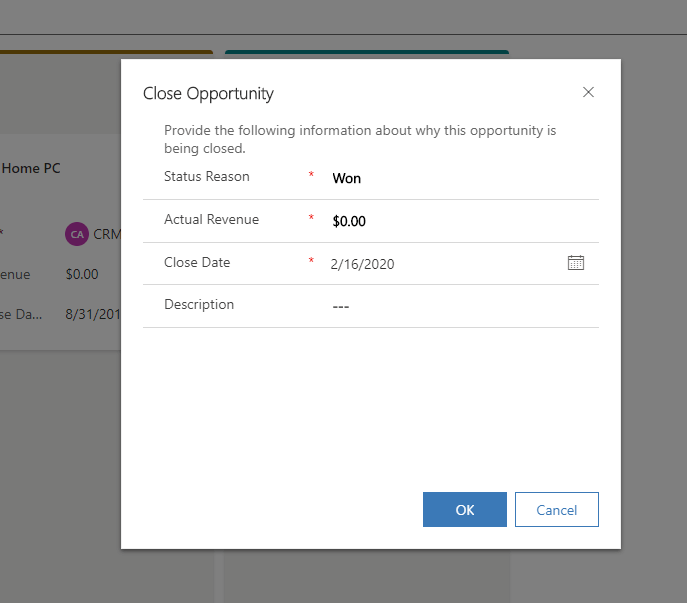Click the $0.00 revenue on background card
Viewport: 687px width, 603px height.
[82, 274]
